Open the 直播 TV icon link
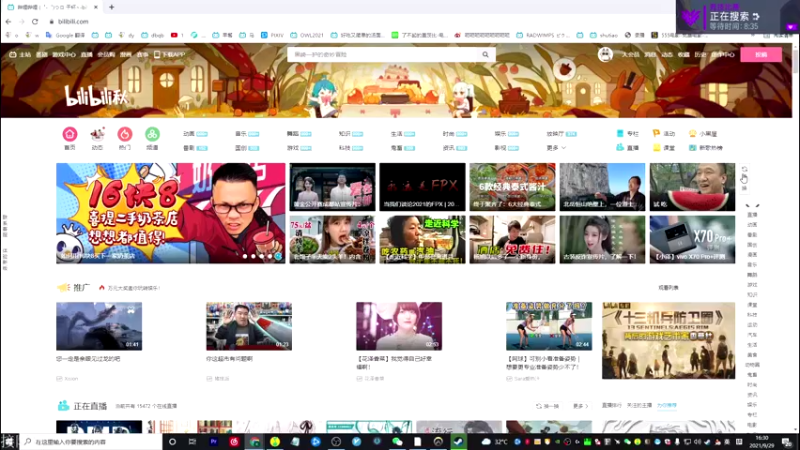 click(628, 148)
